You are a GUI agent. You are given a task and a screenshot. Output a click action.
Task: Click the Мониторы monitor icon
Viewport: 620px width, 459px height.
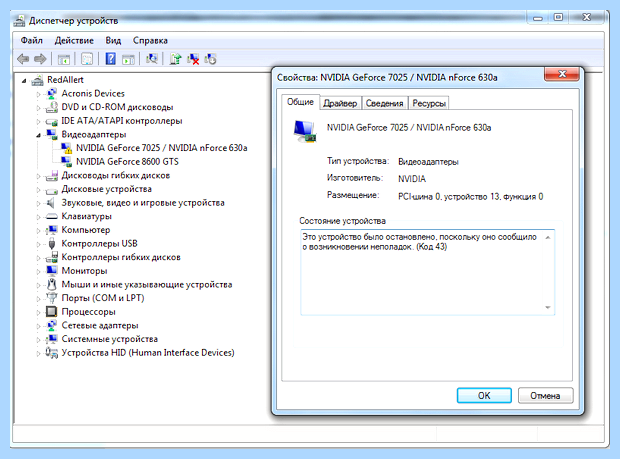52,271
